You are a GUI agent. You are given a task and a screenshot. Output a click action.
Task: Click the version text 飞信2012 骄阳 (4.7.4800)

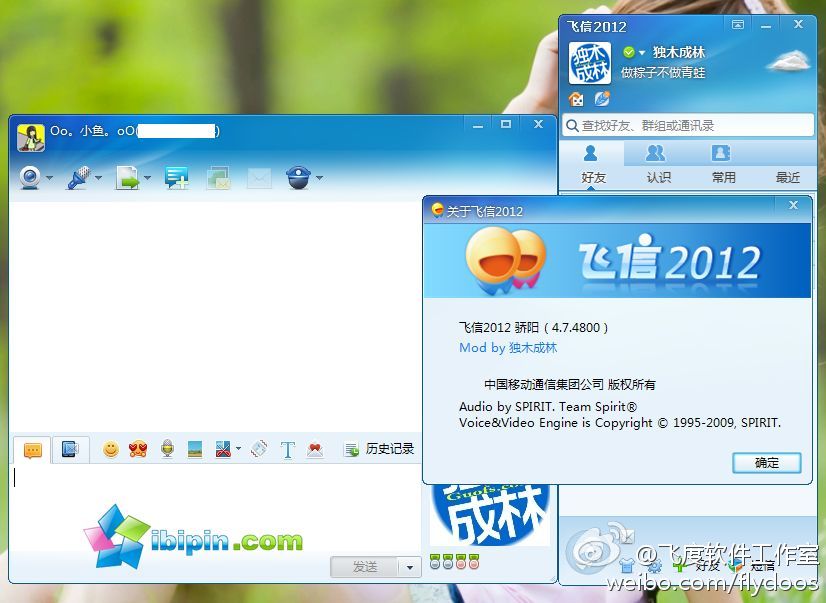(x=534, y=328)
